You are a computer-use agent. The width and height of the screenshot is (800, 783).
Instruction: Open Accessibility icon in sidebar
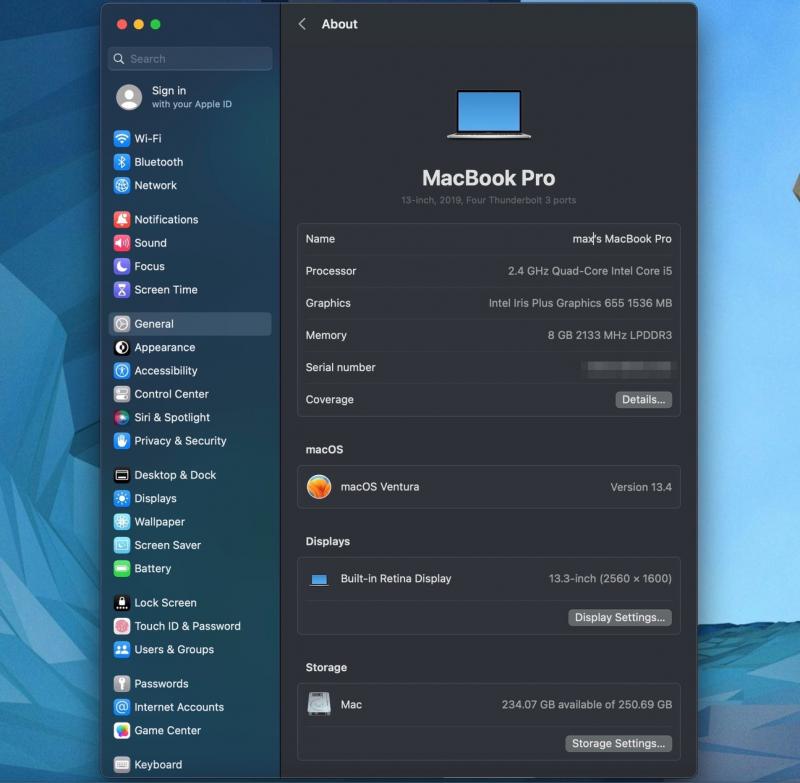(121, 371)
